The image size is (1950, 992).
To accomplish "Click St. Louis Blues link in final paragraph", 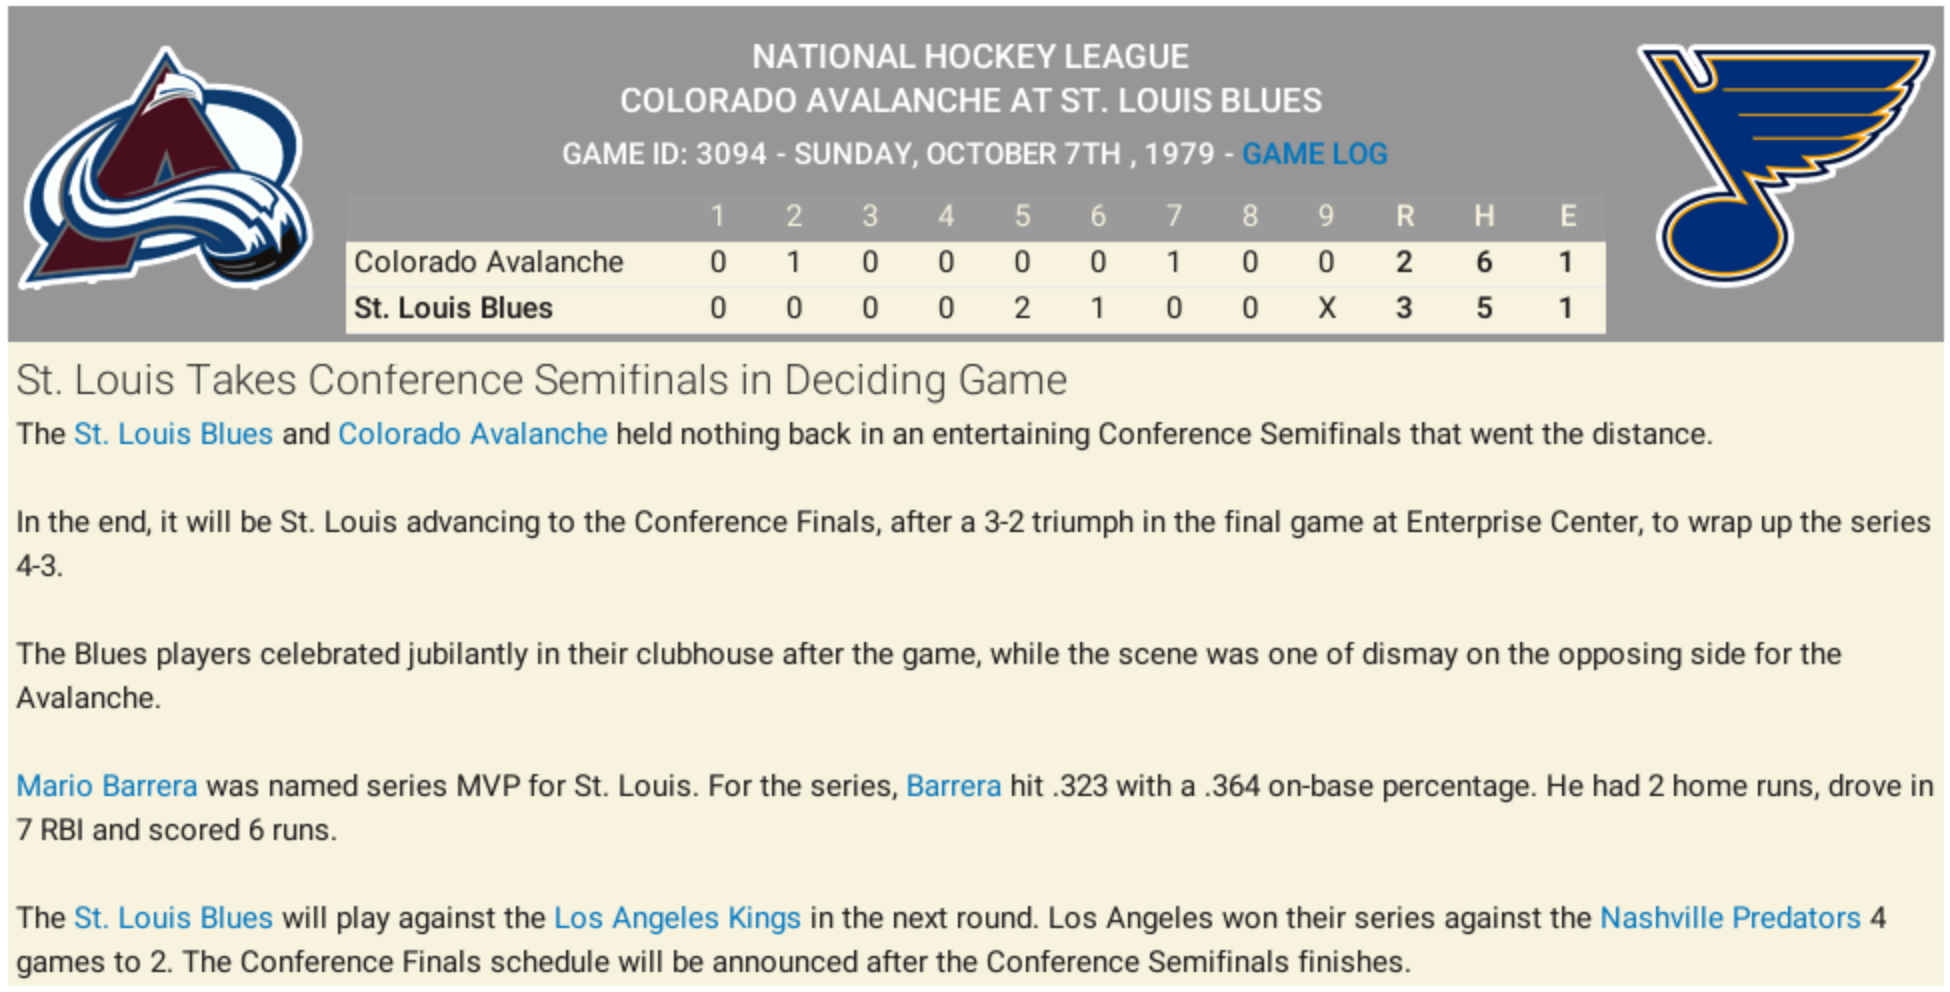I will pos(173,918).
